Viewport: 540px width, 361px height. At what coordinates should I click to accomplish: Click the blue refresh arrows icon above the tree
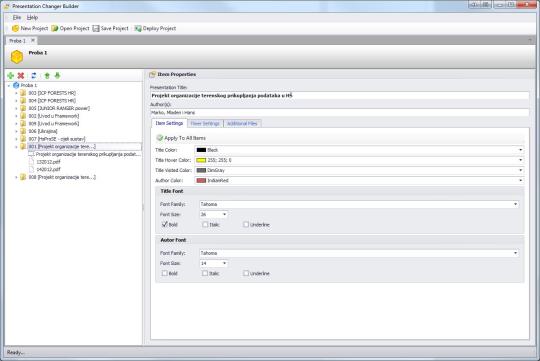point(34,75)
